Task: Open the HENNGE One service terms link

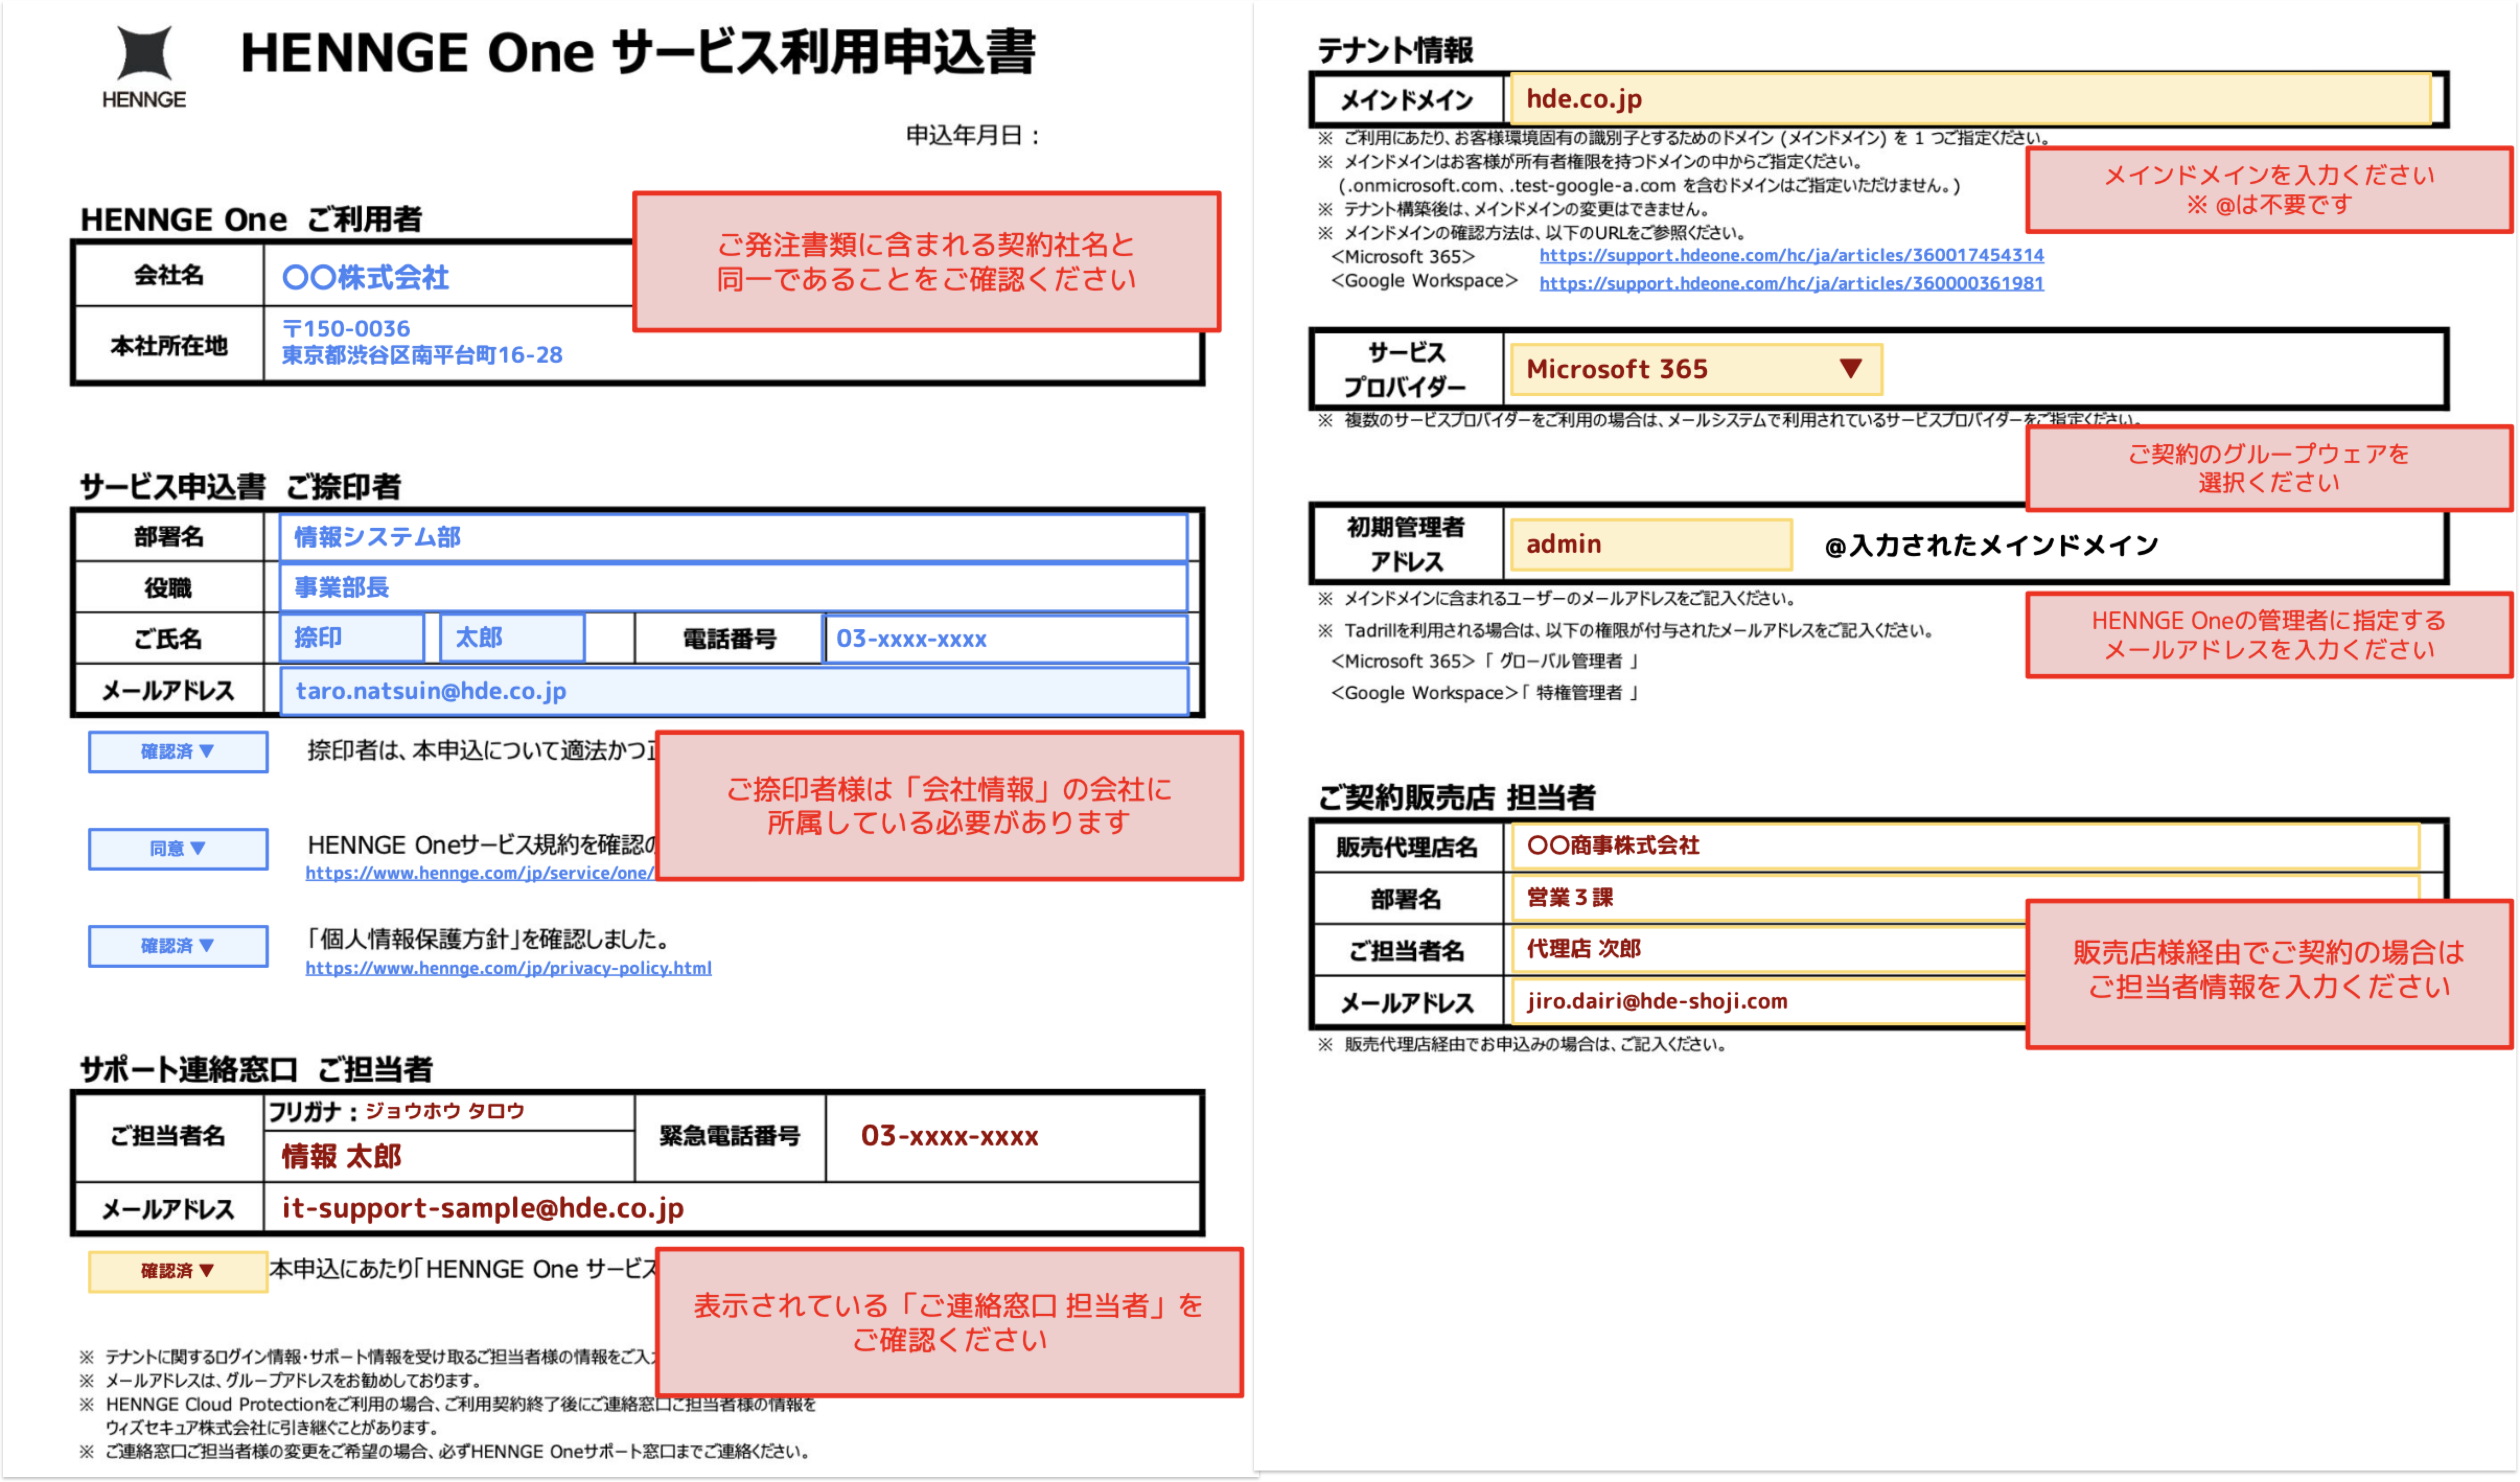Action: click(x=480, y=873)
